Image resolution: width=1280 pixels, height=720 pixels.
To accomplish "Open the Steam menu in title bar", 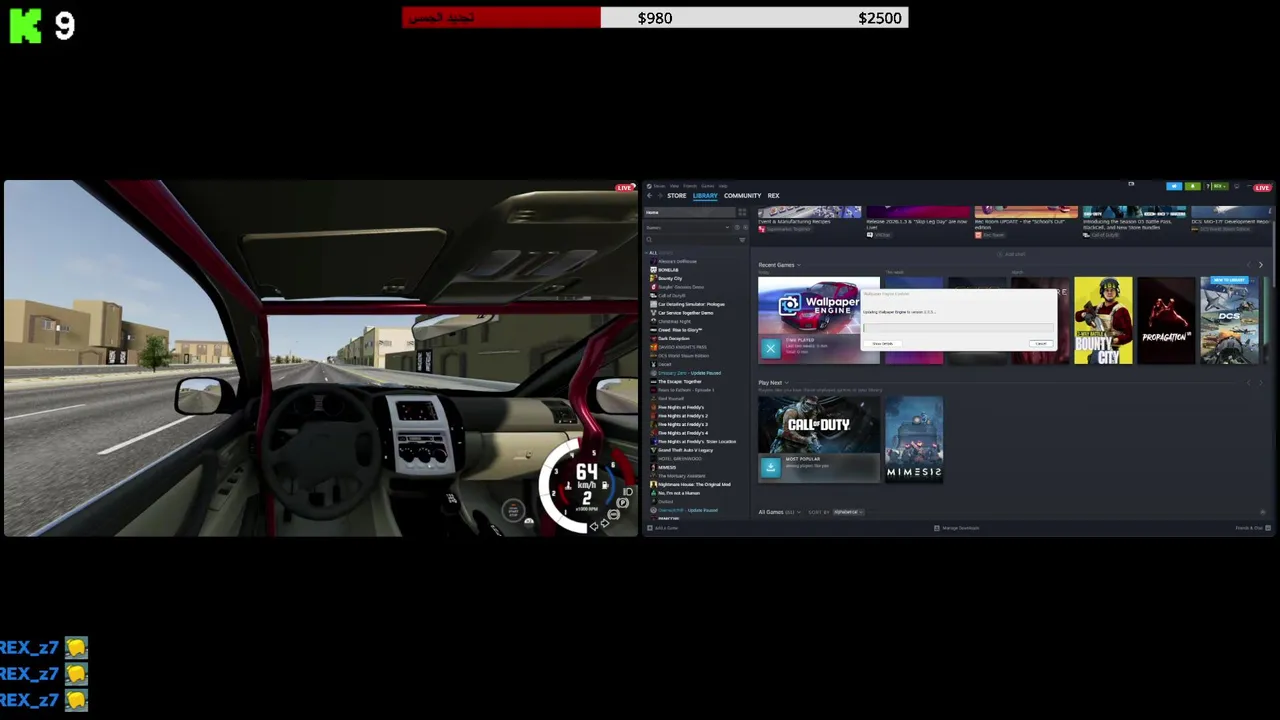I will 659,186.
